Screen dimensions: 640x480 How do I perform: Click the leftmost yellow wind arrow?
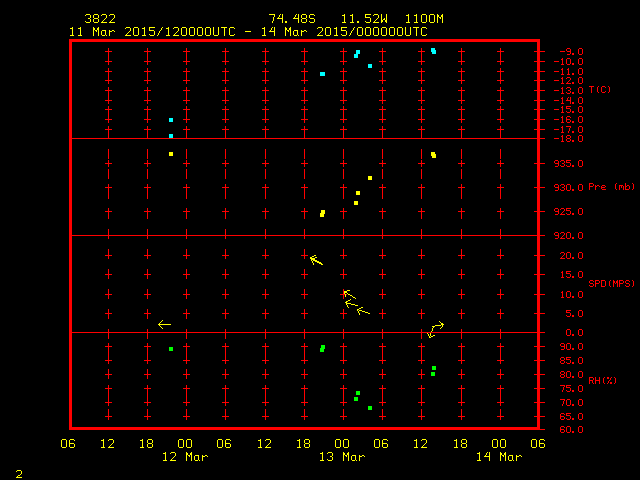coord(164,324)
